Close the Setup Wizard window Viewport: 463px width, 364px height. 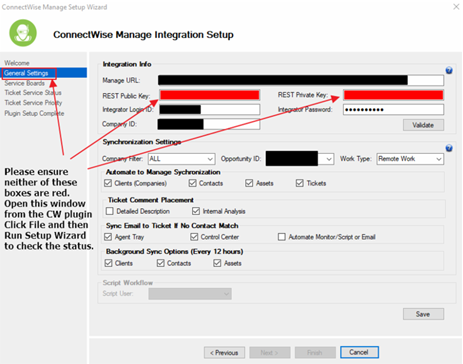tap(456, 7)
